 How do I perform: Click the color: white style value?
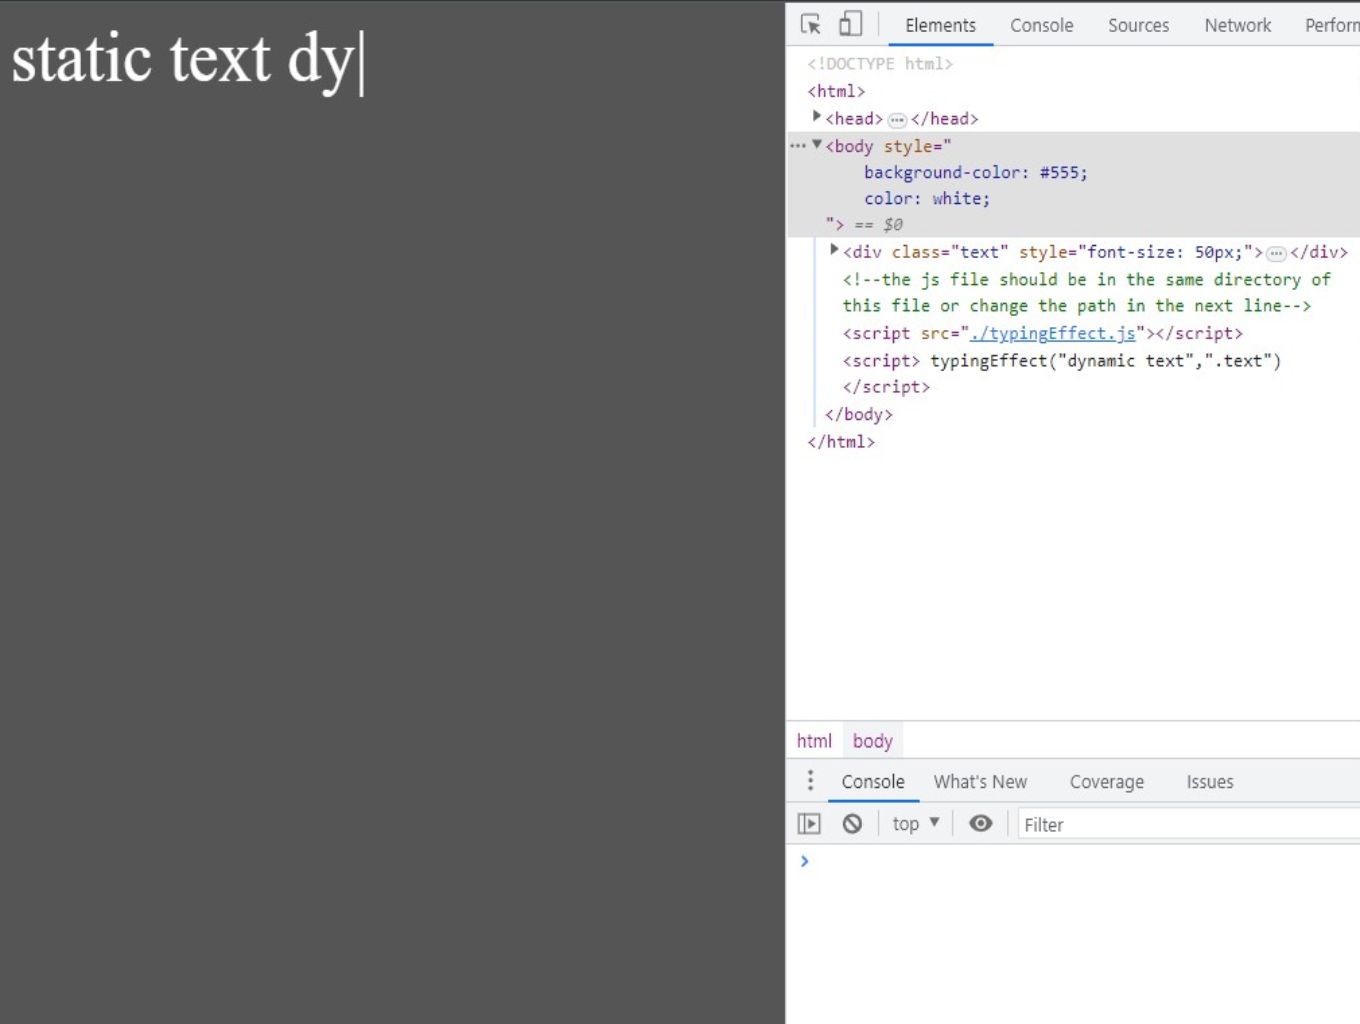927,198
